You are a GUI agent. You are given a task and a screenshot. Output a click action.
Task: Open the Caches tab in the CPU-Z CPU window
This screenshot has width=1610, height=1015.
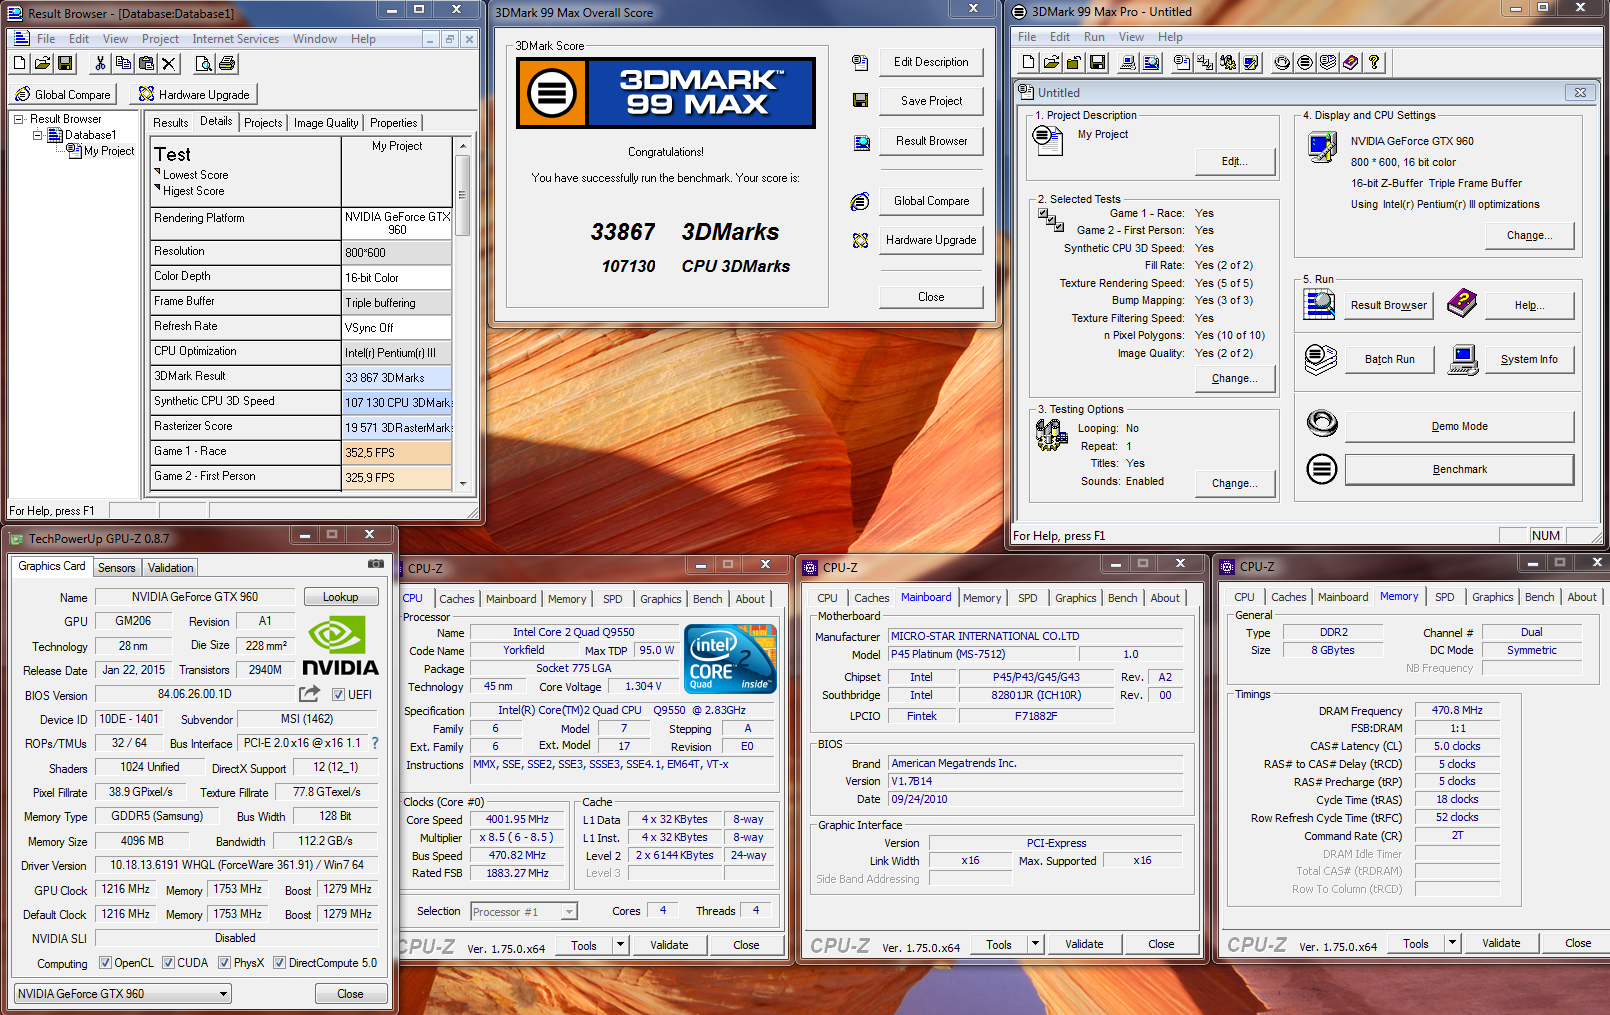pos(457,599)
